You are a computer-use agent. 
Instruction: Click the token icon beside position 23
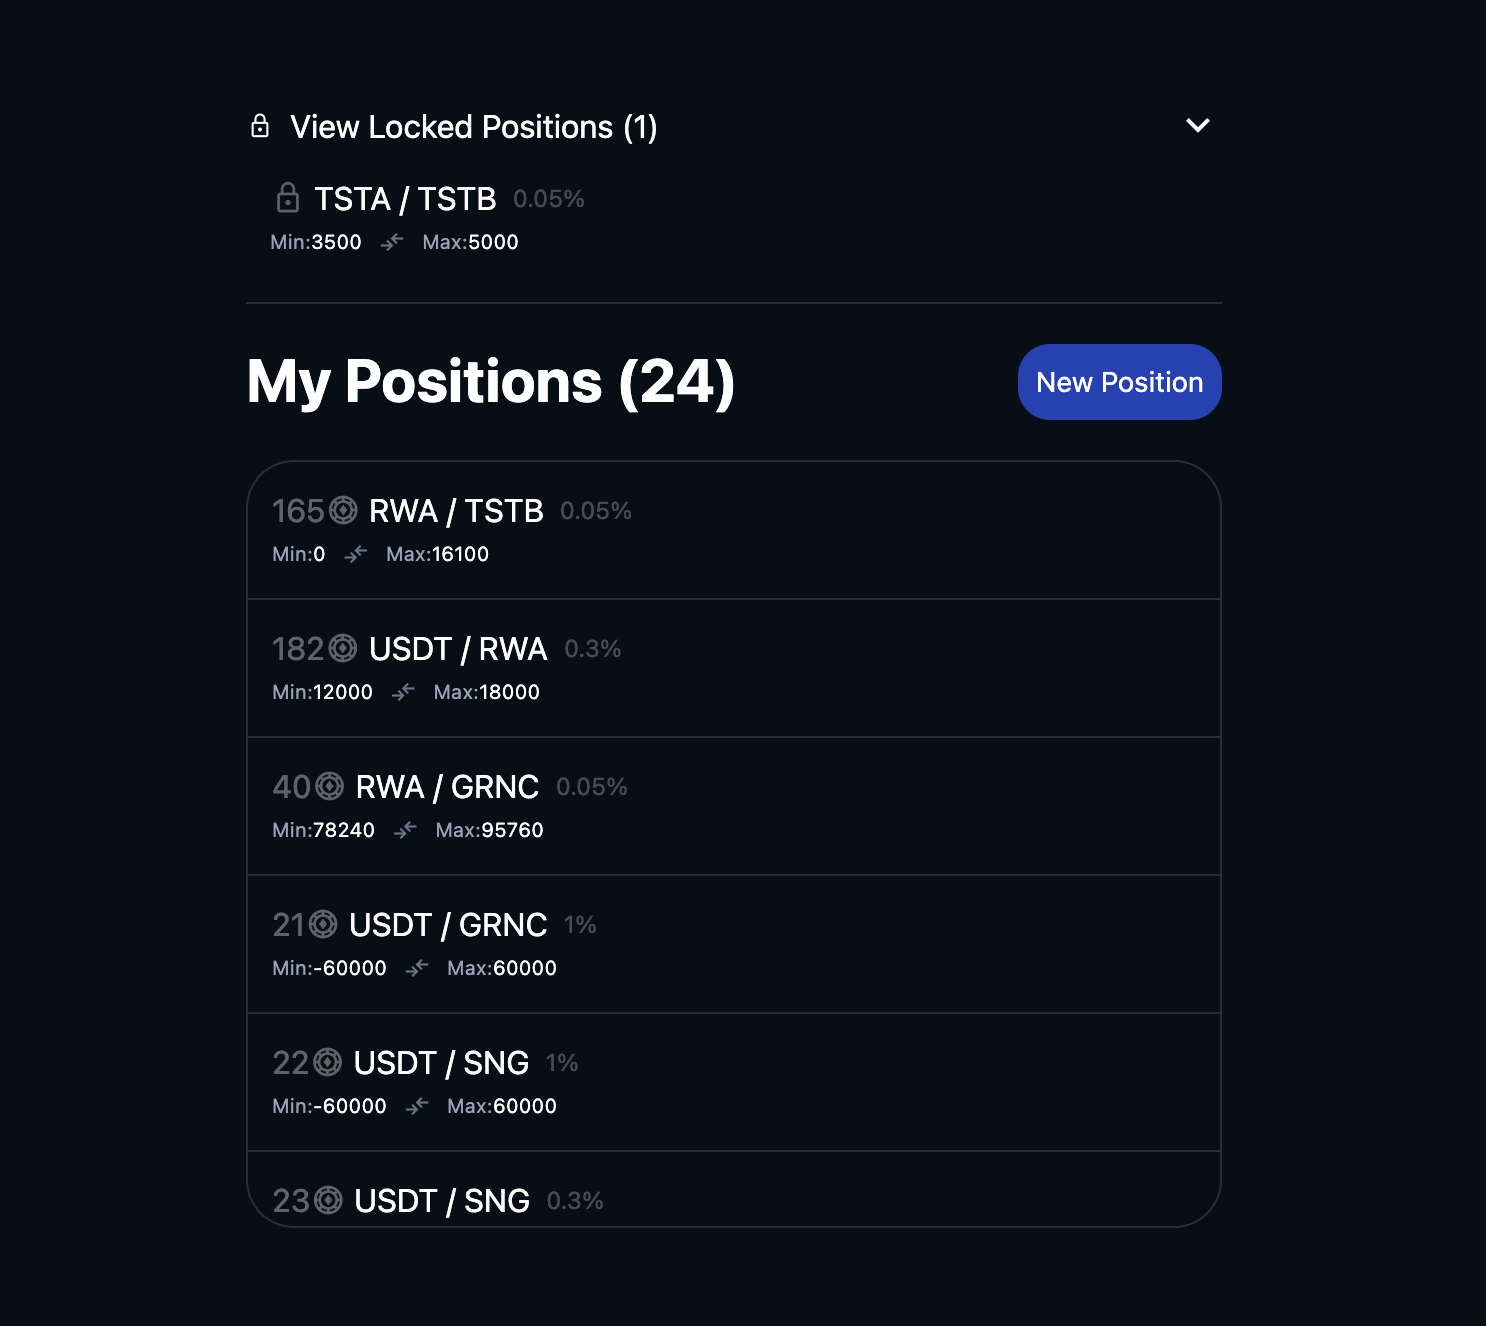(x=328, y=1200)
